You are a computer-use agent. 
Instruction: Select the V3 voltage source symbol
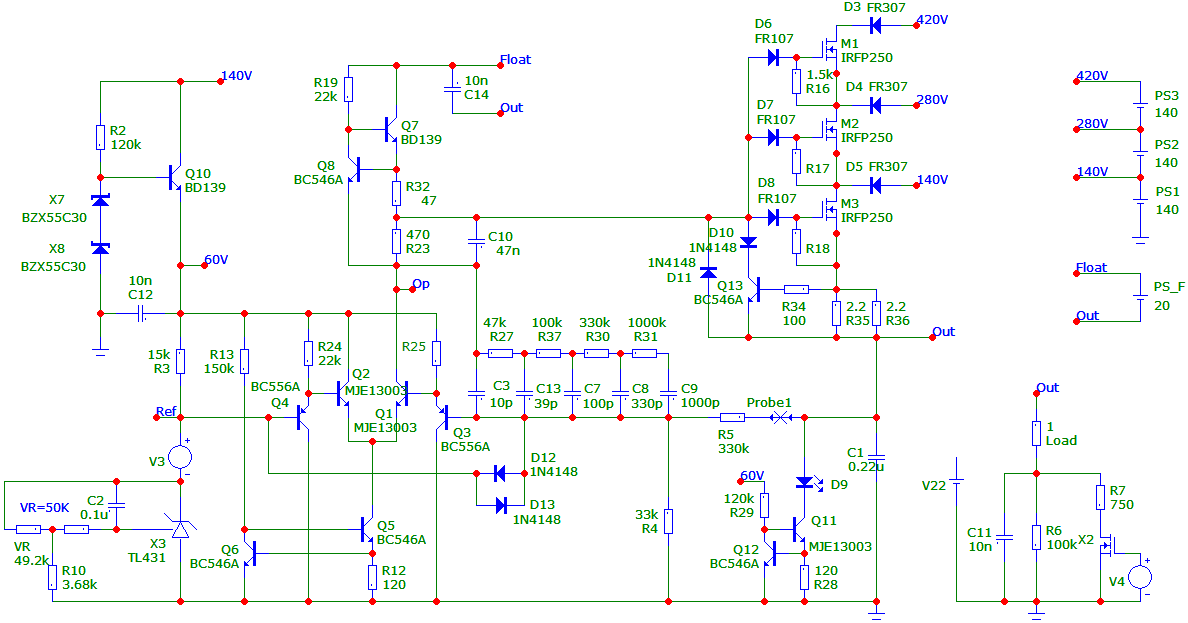click(x=180, y=457)
